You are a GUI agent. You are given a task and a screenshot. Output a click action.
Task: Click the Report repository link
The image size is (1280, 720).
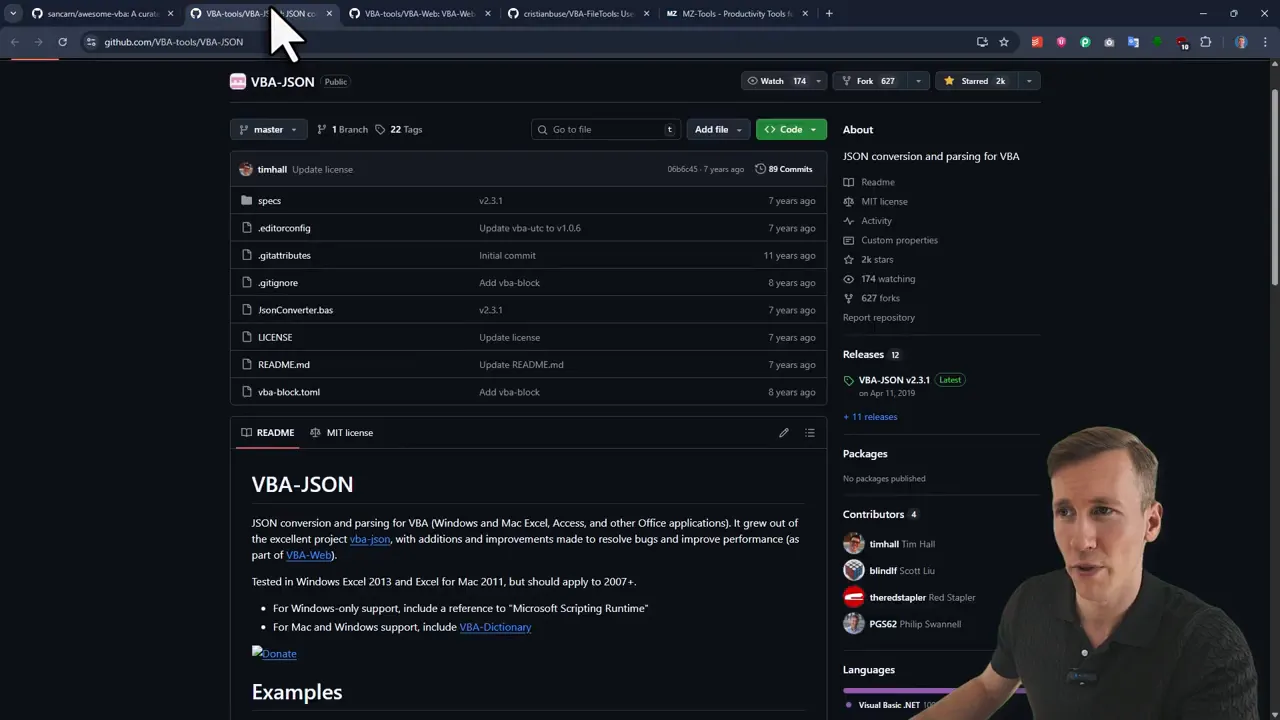point(879,318)
